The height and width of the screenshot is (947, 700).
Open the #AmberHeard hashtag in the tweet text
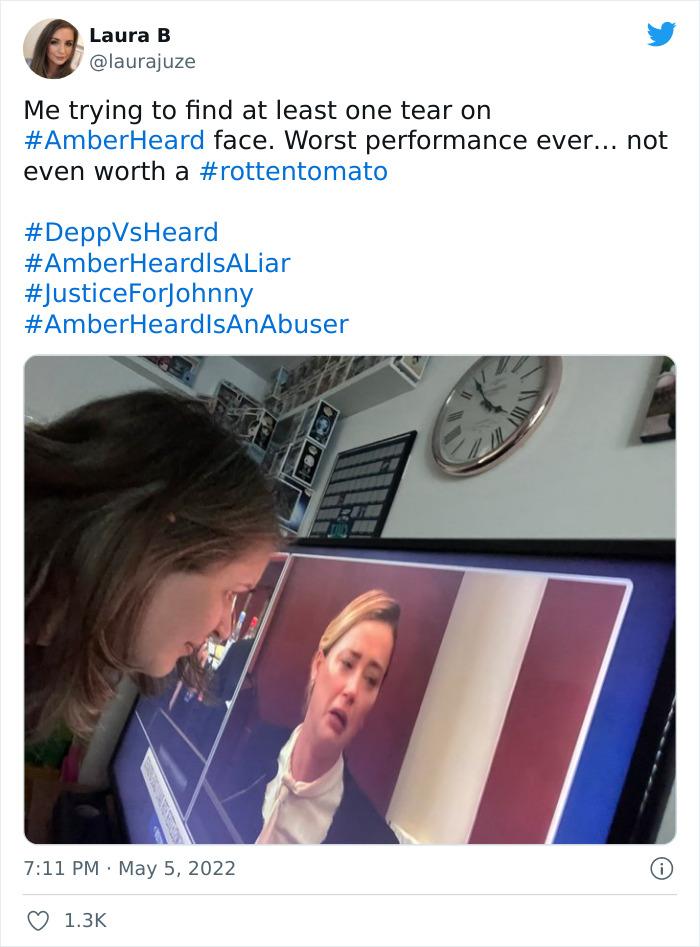114,141
